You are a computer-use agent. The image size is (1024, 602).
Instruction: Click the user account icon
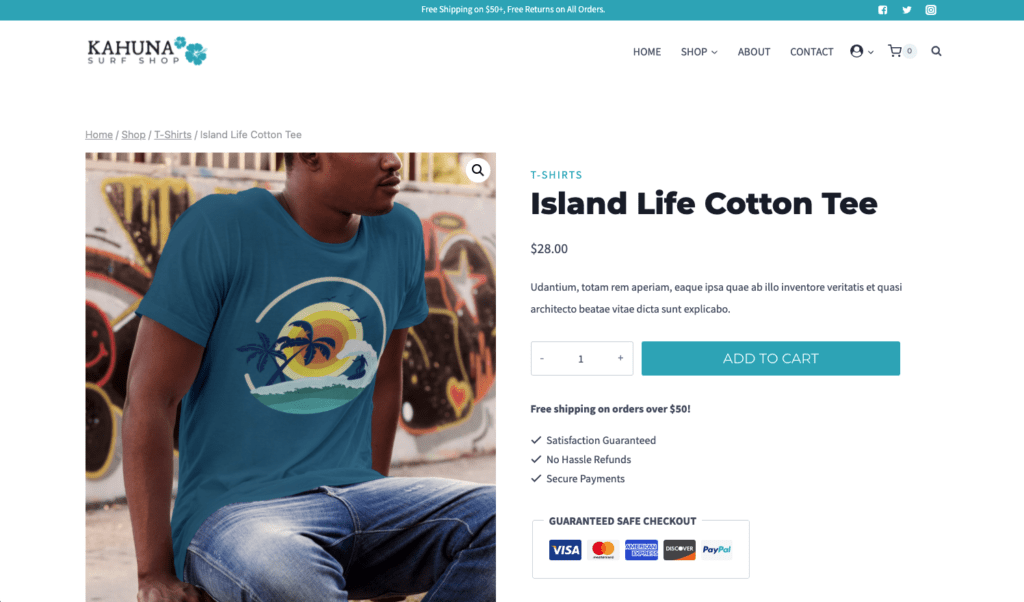856,51
